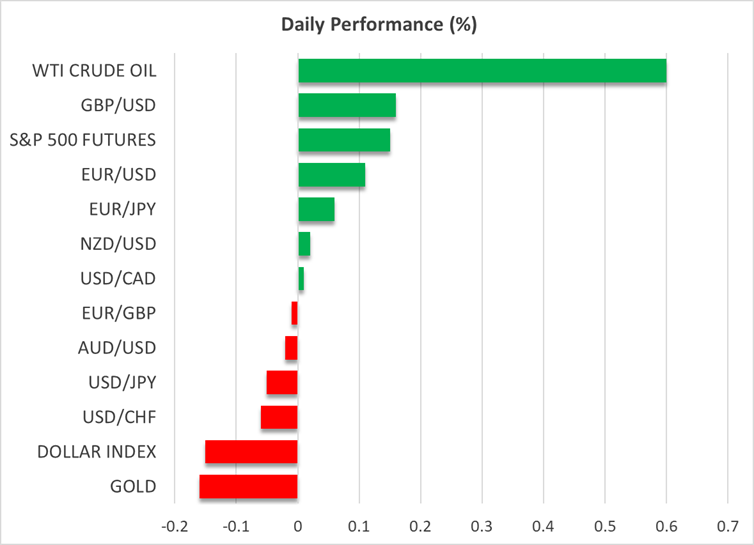Click the USD/CAD category label

point(117,278)
